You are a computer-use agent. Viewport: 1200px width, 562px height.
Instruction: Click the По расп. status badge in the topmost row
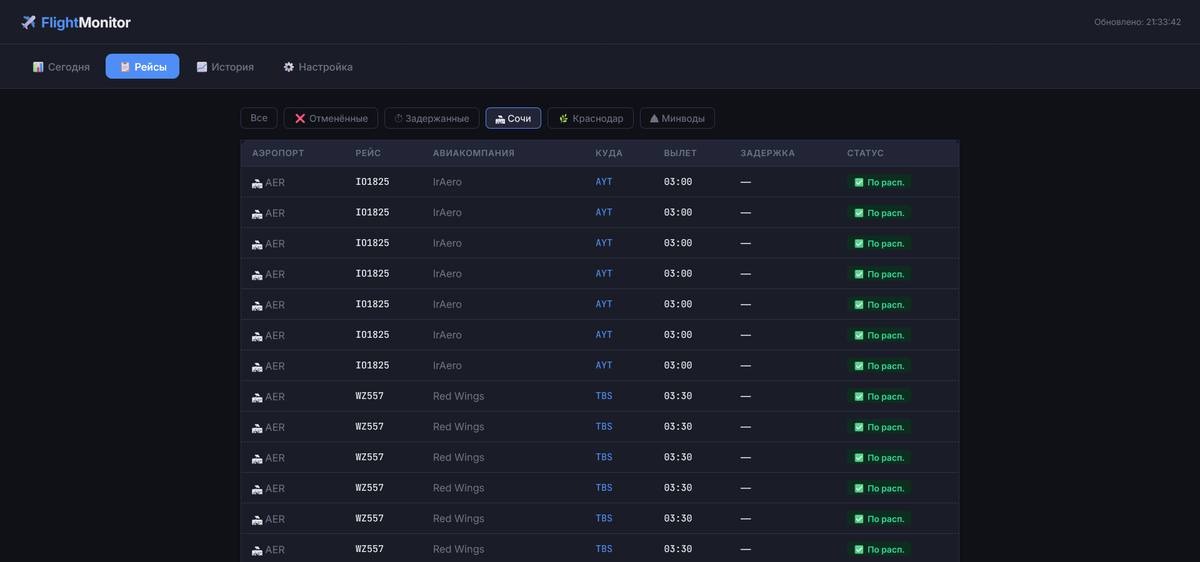pyautogui.click(x=879, y=182)
